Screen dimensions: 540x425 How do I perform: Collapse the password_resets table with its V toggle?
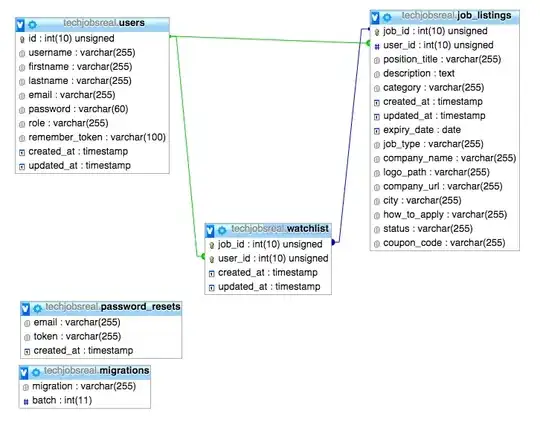[x=25, y=309]
